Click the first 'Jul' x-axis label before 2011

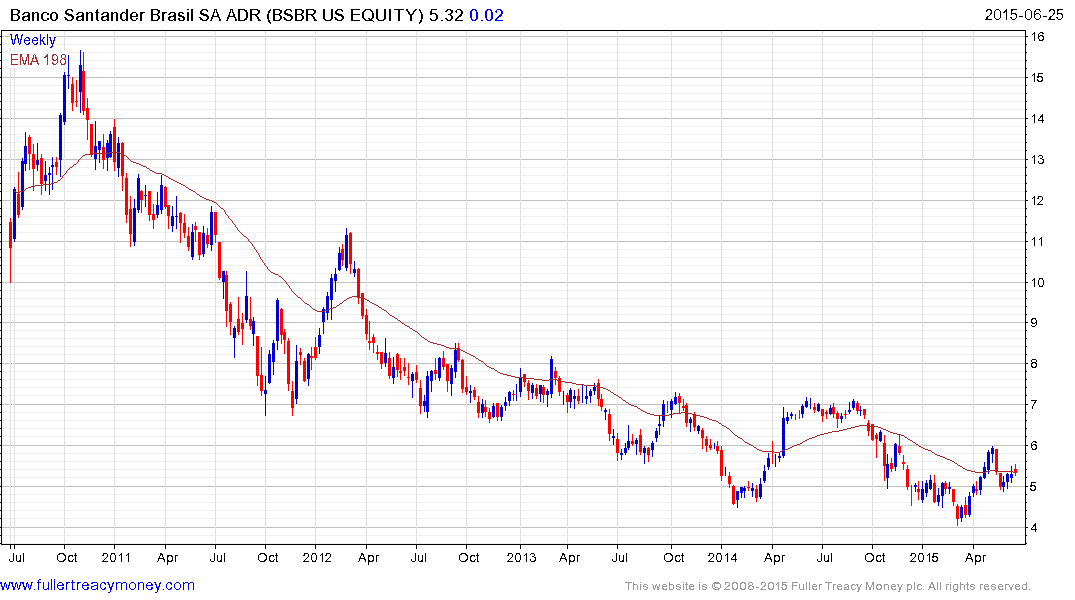pyautogui.click(x=17, y=557)
